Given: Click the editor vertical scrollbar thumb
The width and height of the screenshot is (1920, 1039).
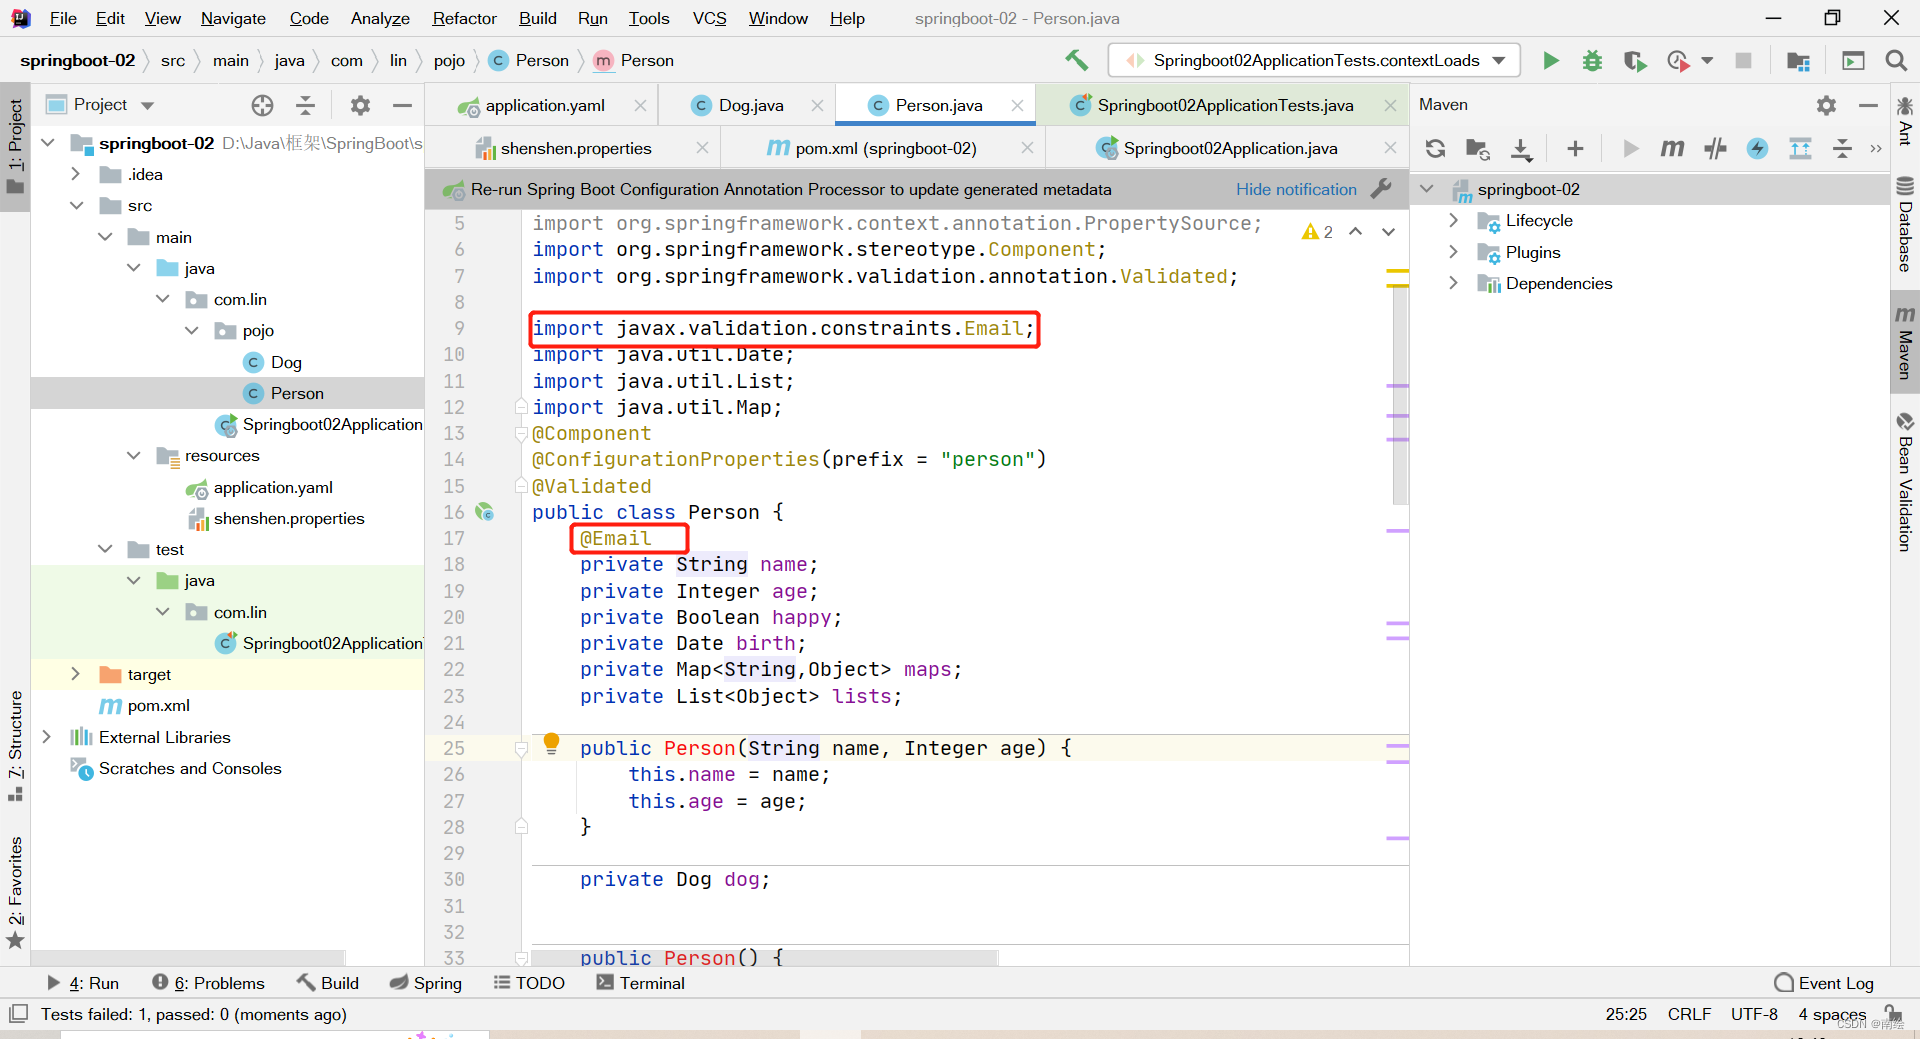Looking at the screenshot, I should point(1400,395).
